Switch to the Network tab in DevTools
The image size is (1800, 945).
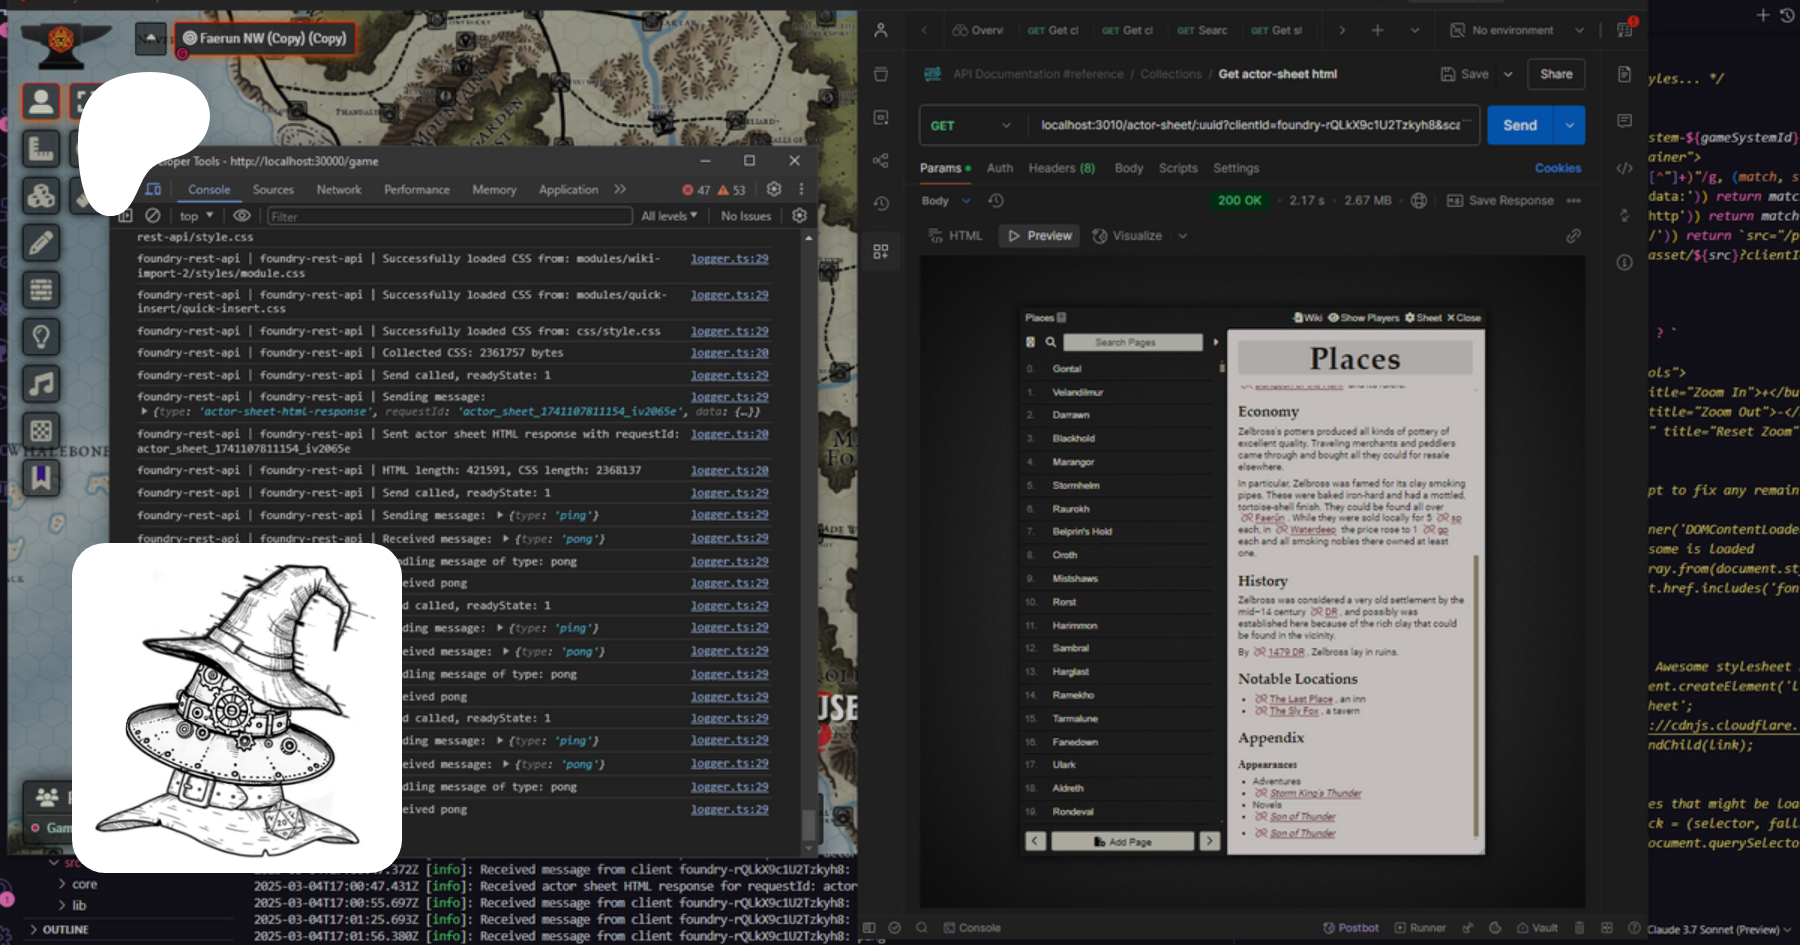click(339, 190)
